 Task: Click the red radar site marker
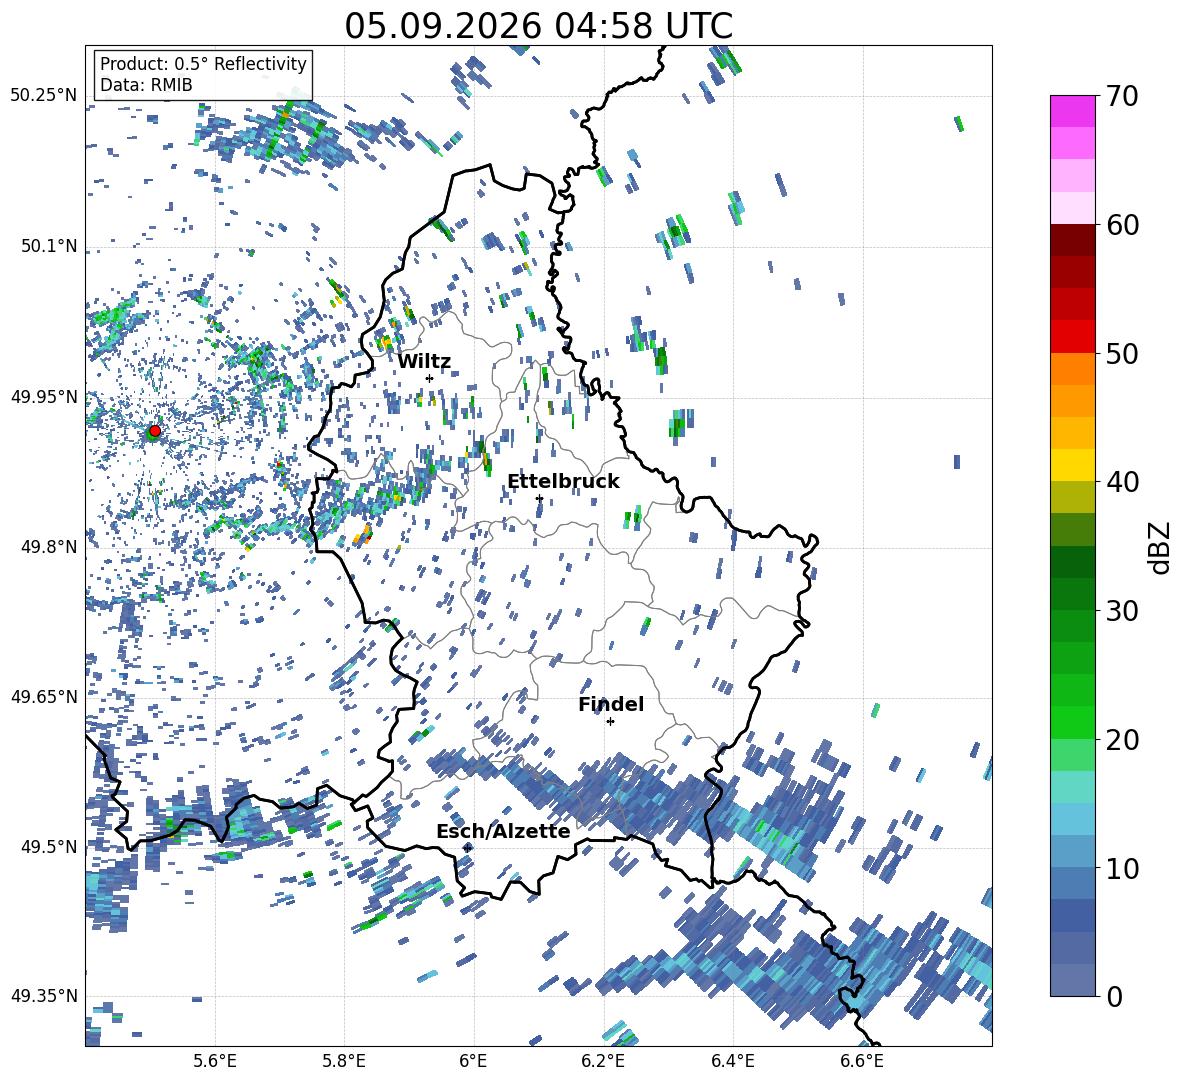(155, 430)
